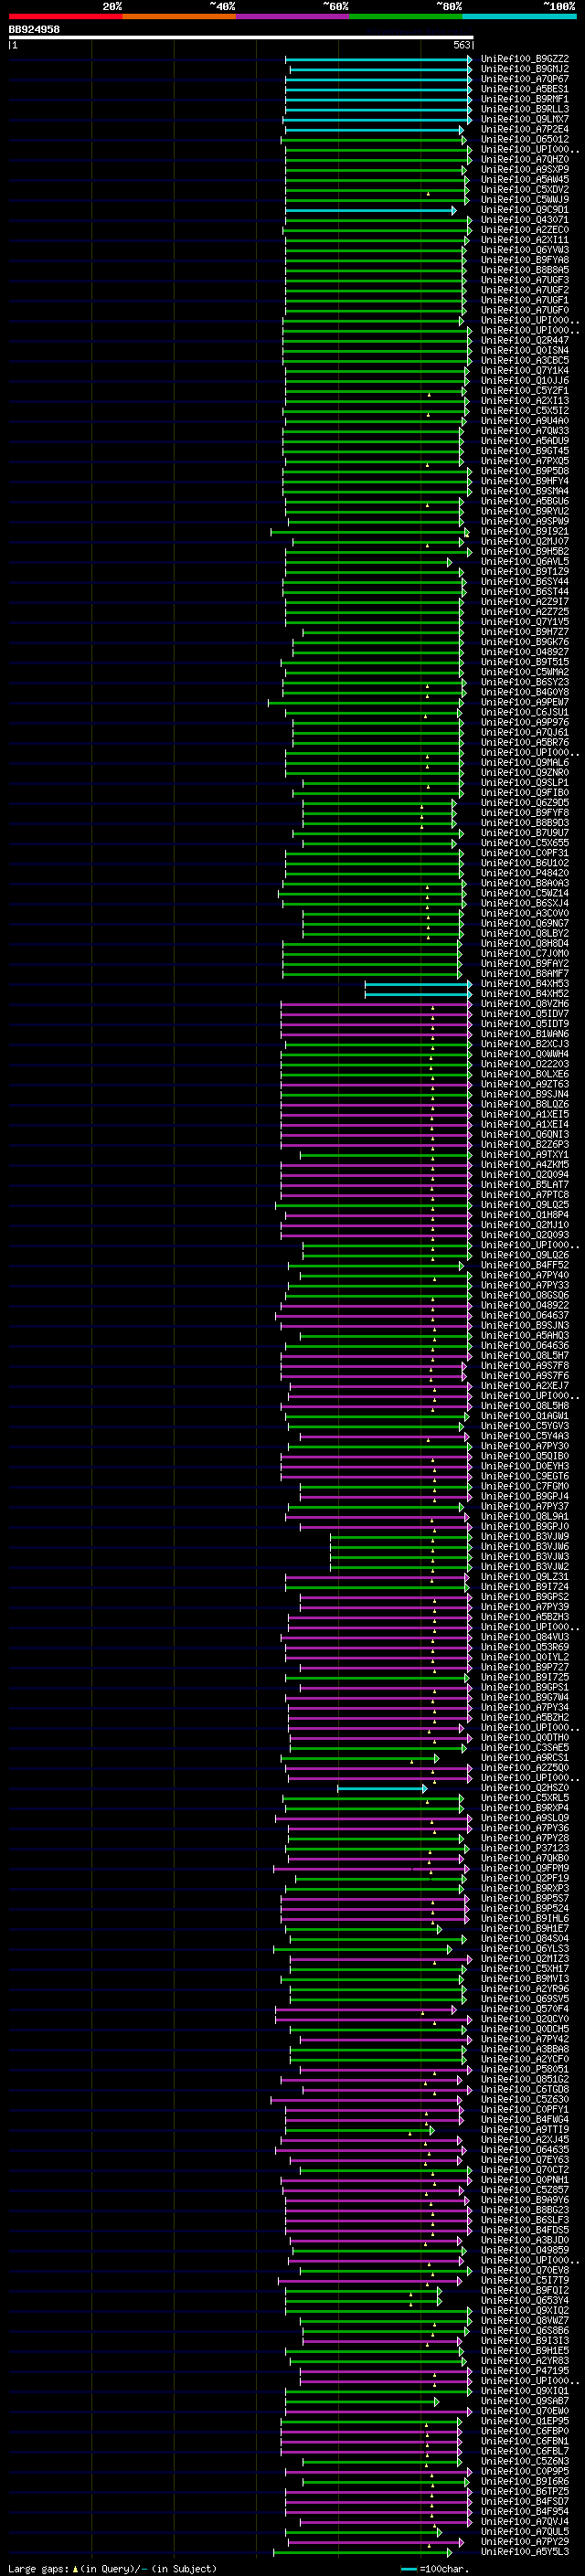Click label UniRef100_Q9LQ25
This screenshot has width=585, height=2576.
(x=525, y=1205)
